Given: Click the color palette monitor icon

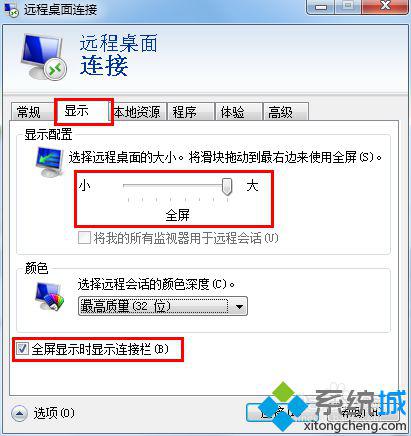Looking at the screenshot, I should (50, 296).
